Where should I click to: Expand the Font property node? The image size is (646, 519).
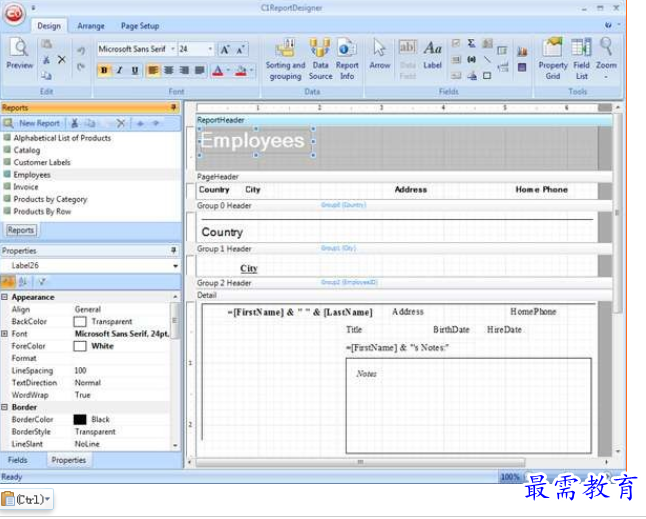pos(5,334)
